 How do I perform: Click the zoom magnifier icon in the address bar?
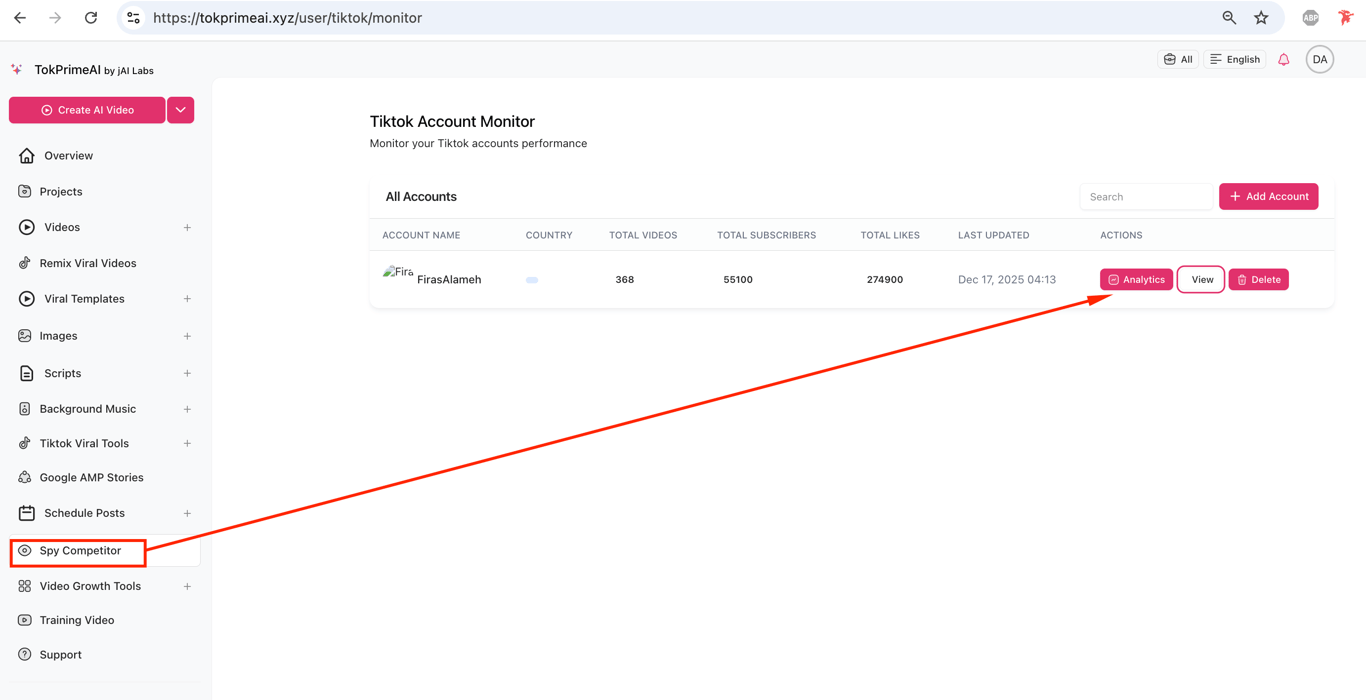(1229, 18)
